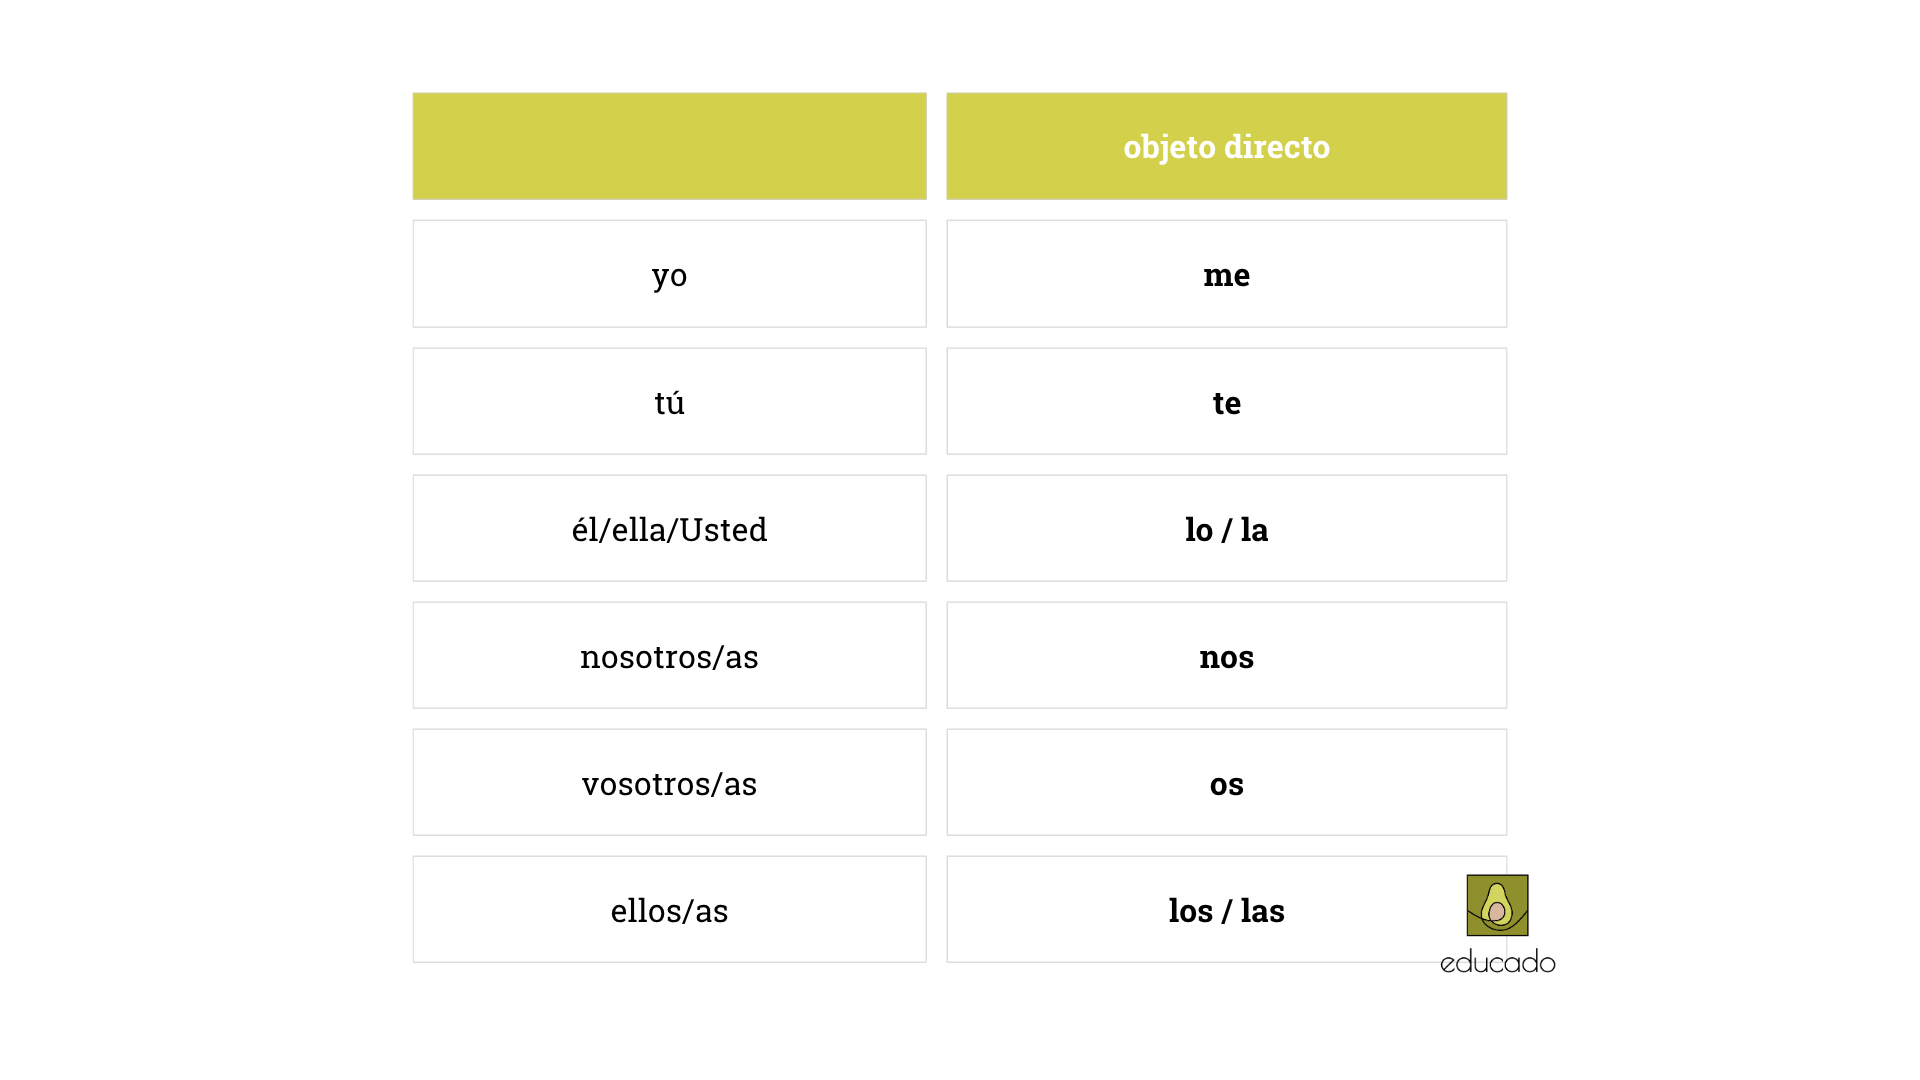This screenshot has height=1080, width=1920.
Task: Click the word "él" in third row
Action: (x=583, y=529)
